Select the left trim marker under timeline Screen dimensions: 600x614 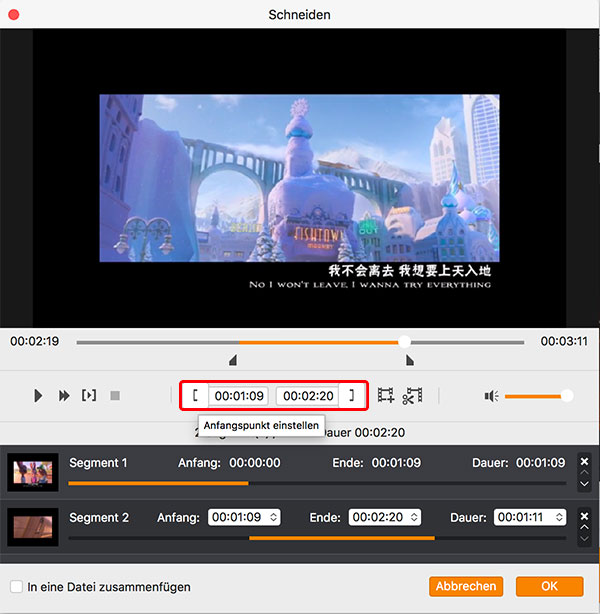click(233, 360)
